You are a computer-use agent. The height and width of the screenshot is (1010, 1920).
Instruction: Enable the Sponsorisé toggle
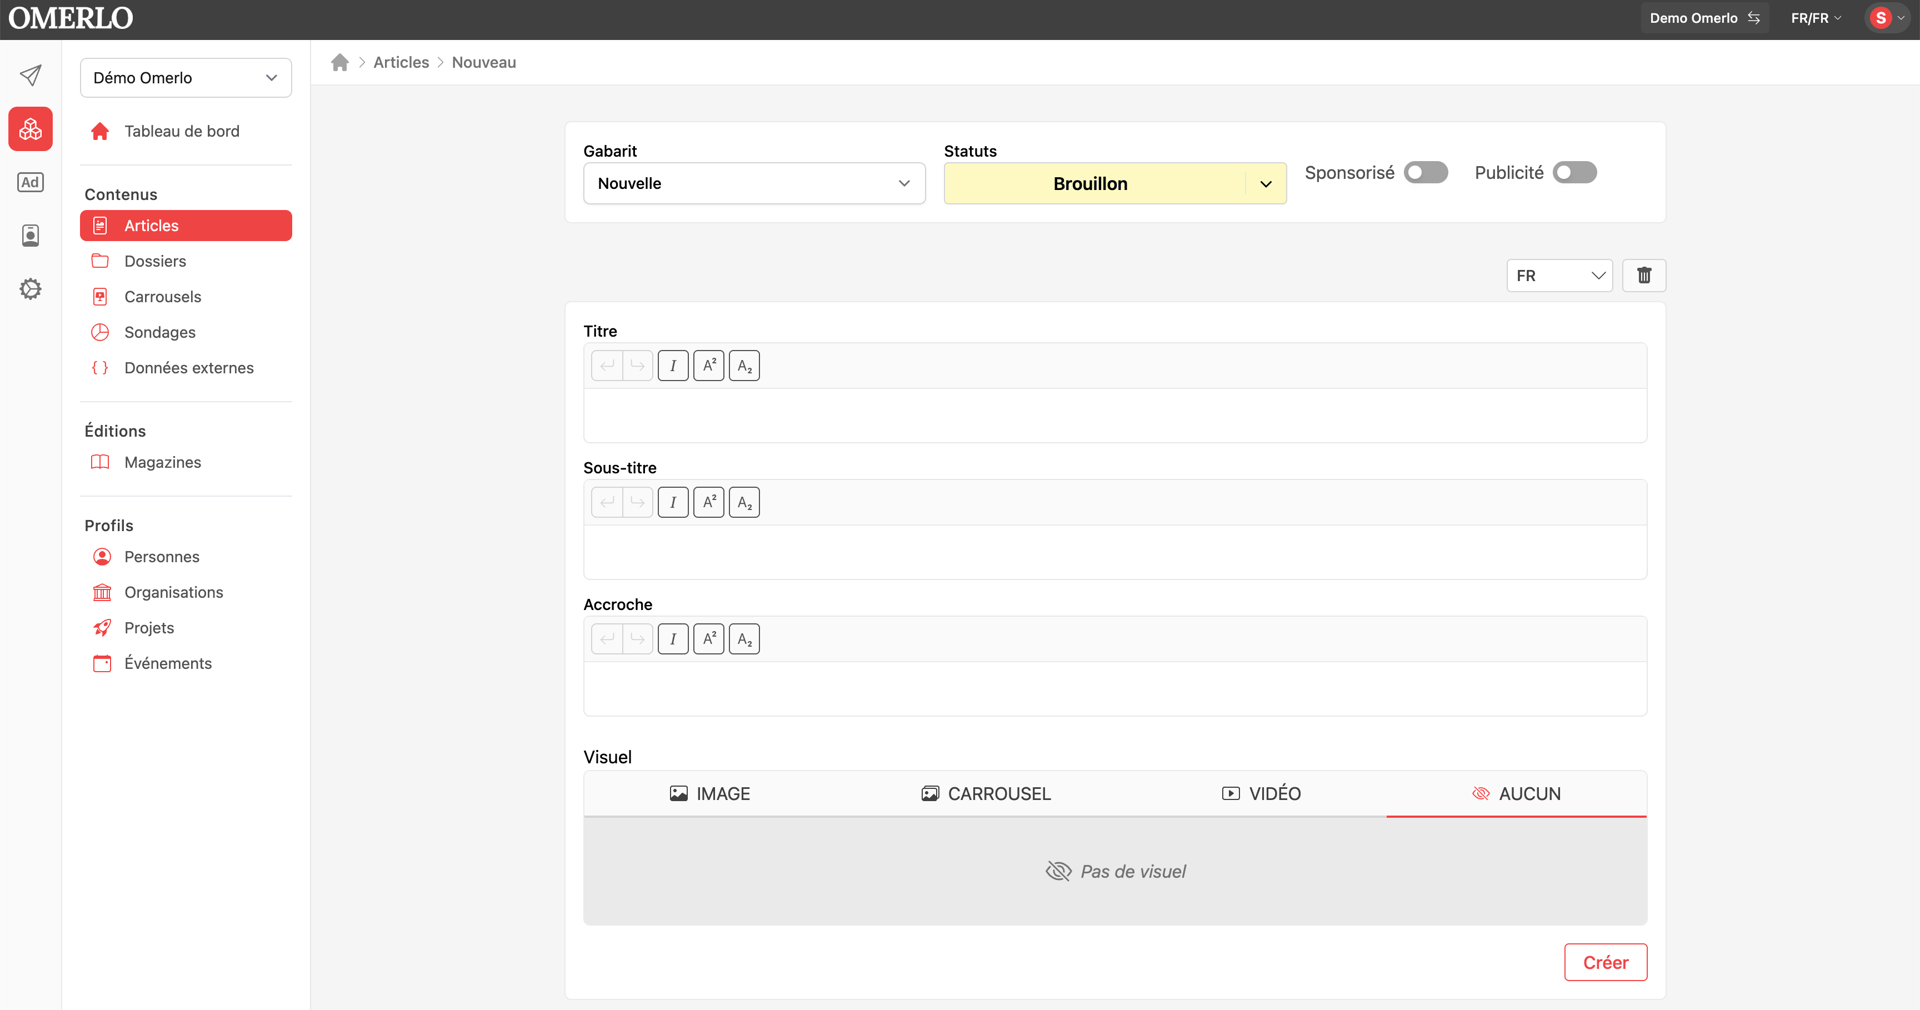(1426, 172)
